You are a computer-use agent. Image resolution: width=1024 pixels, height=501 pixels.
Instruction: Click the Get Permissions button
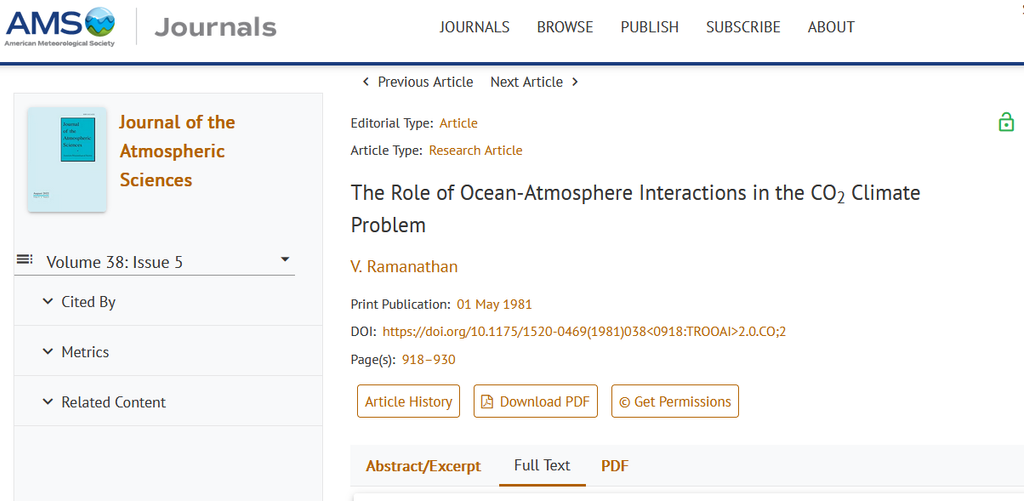pyautogui.click(x=674, y=401)
